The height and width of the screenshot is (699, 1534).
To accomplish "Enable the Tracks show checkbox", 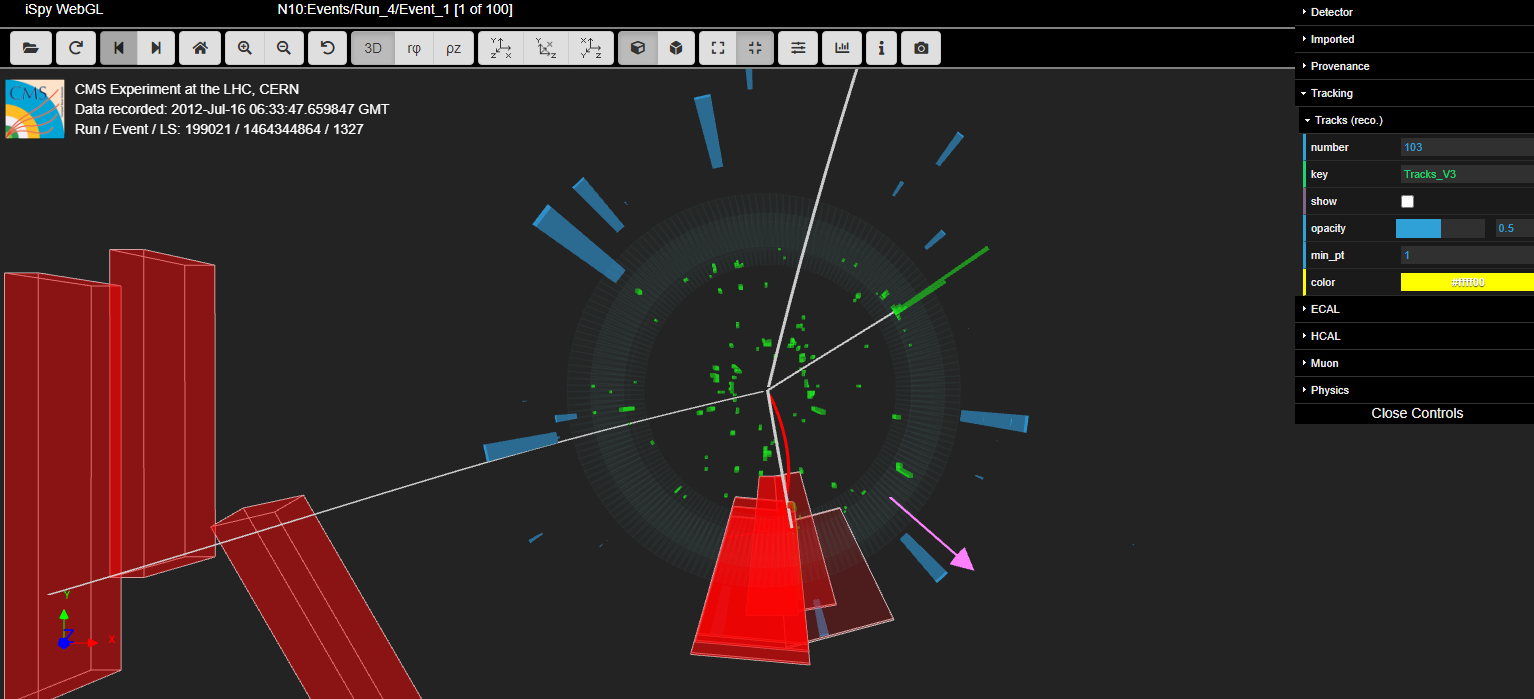I will point(1408,202).
